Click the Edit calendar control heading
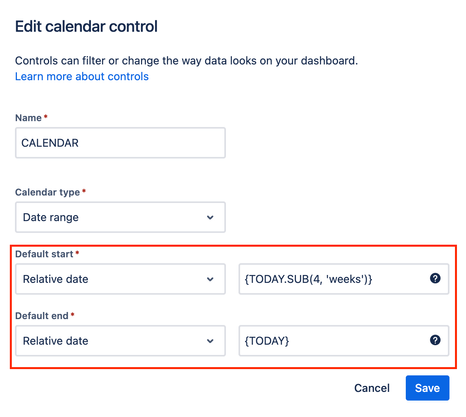The height and width of the screenshot is (417, 466). tap(86, 26)
